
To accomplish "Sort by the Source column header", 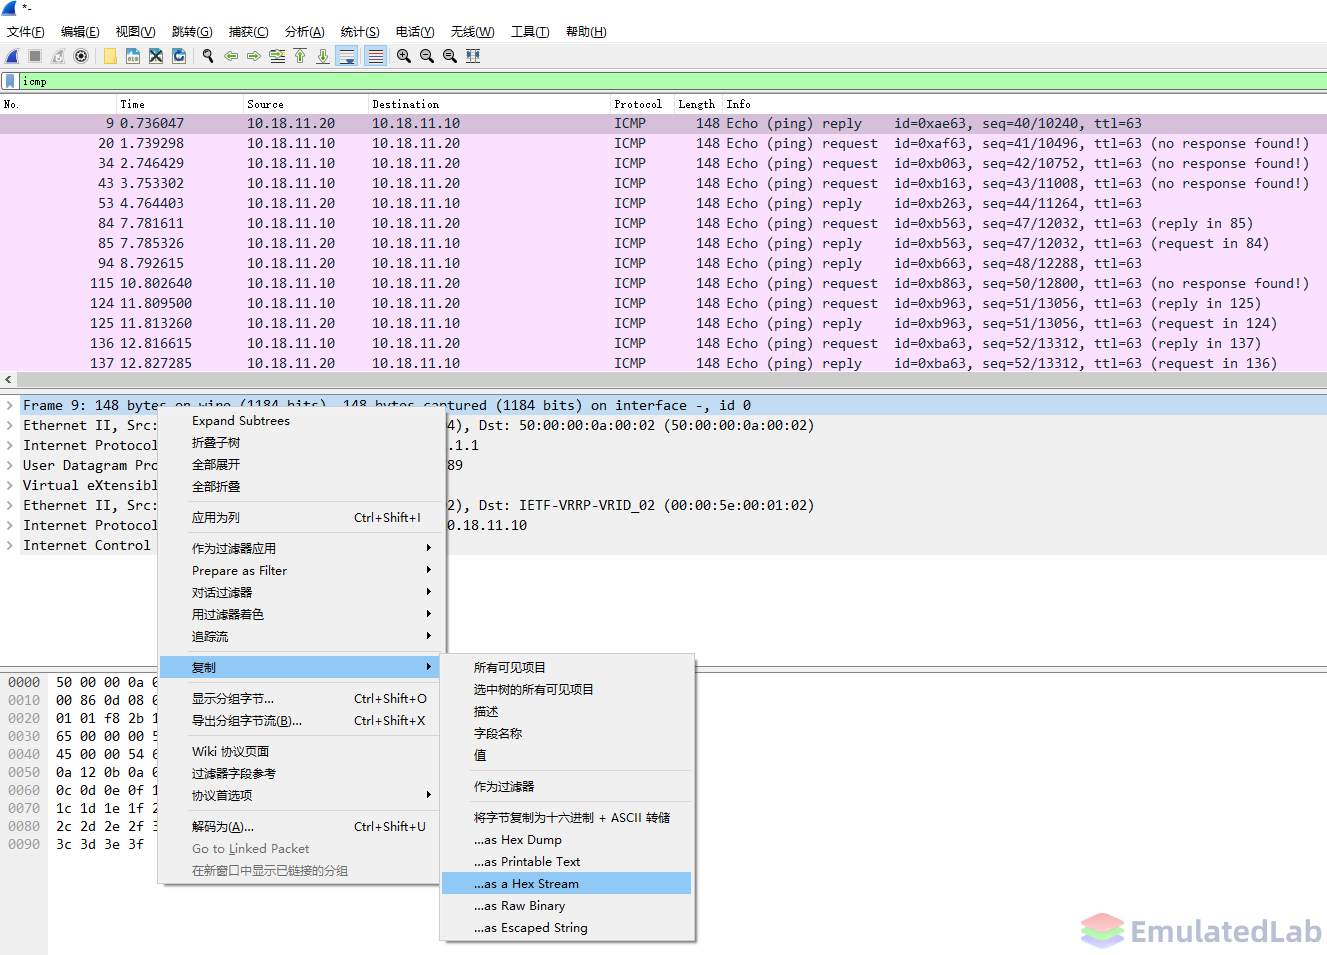I will pyautogui.click(x=306, y=104).
